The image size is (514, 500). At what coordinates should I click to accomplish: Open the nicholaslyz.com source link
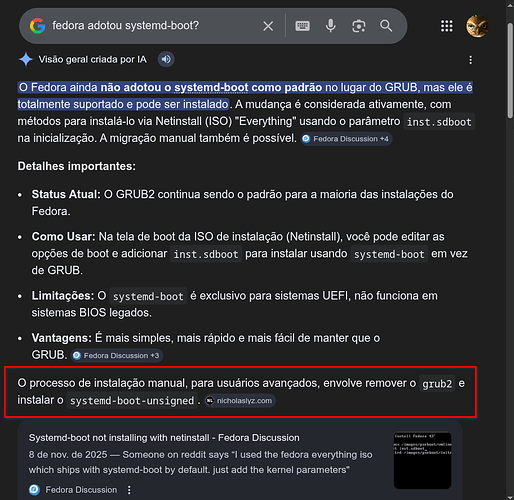[240, 401]
